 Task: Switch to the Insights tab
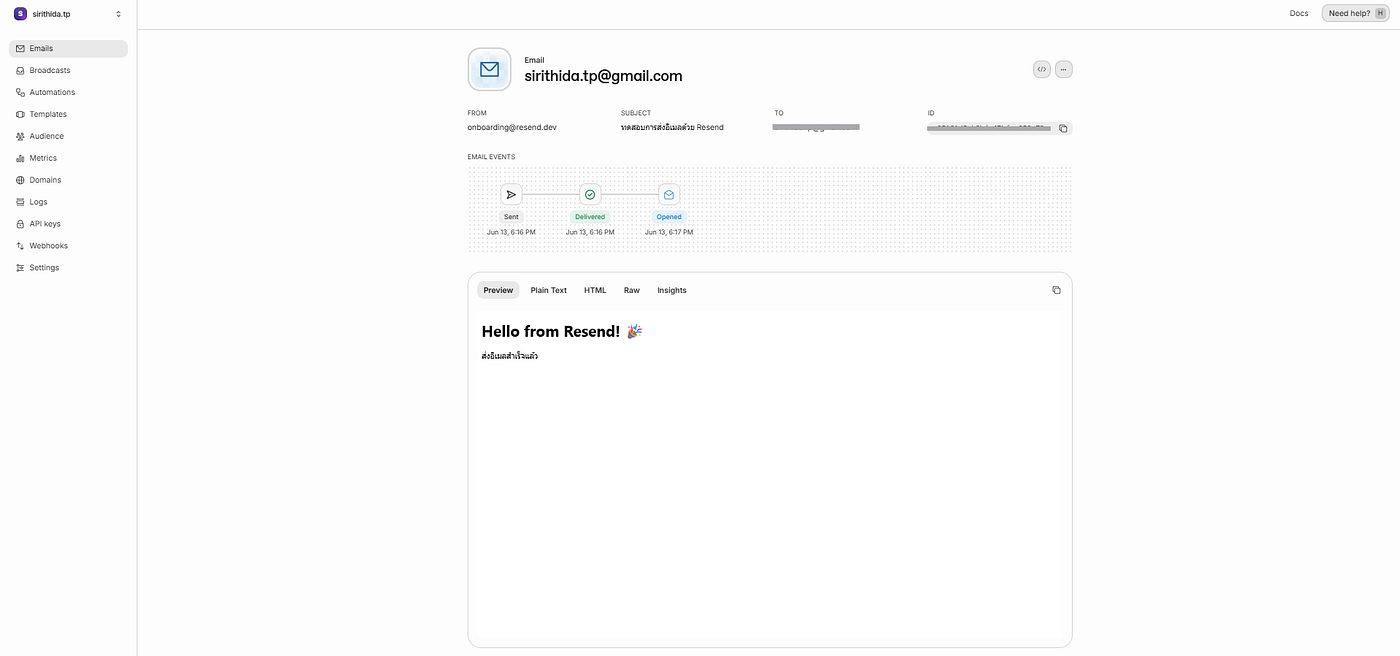click(672, 290)
